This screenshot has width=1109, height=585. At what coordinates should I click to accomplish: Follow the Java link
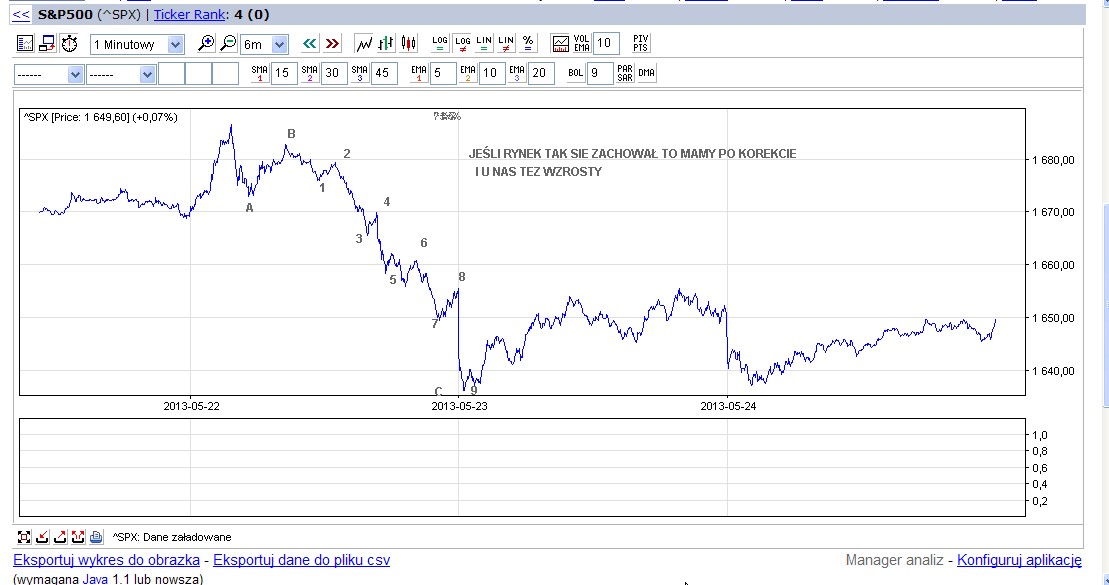click(95, 579)
